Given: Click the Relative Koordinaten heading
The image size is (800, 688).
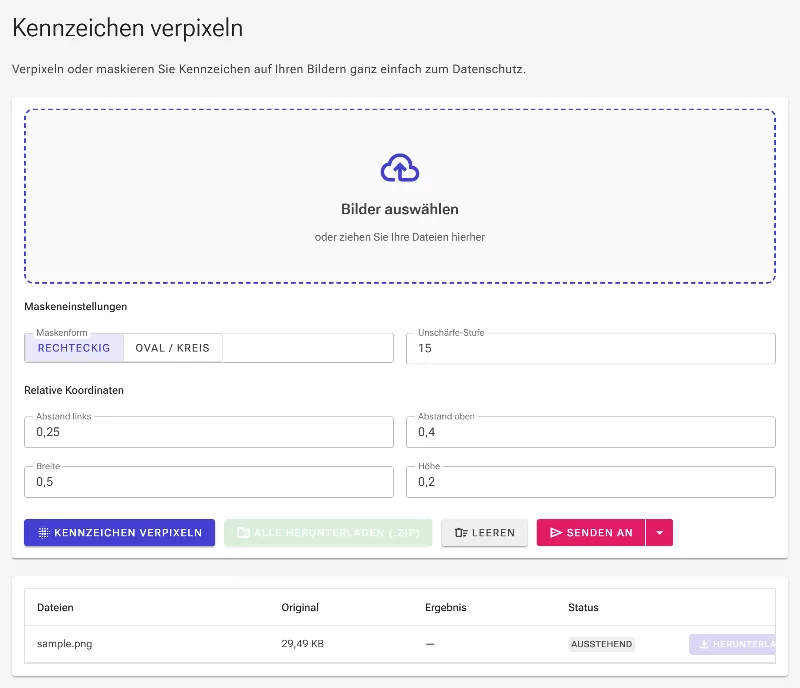Looking at the screenshot, I should (74, 390).
